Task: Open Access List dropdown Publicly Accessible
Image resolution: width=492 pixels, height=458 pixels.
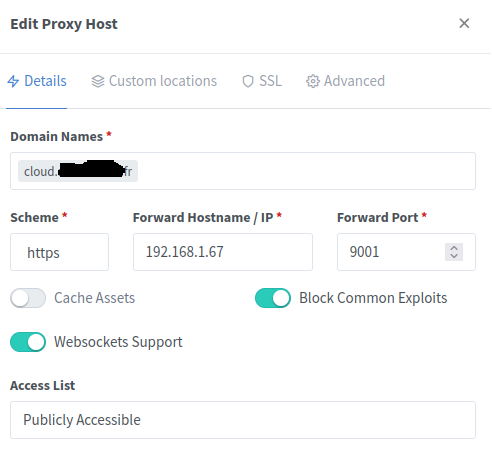Action: [243, 420]
